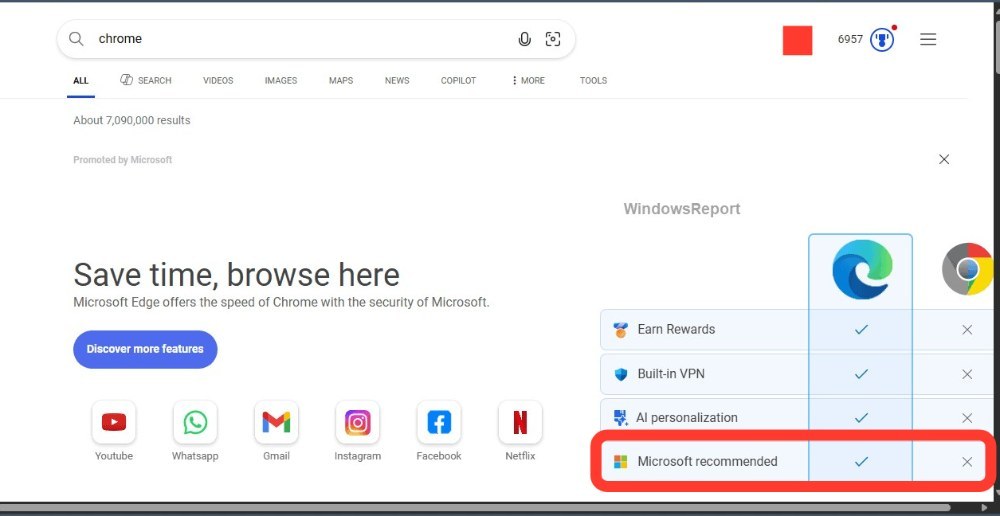Click the Copilot search icon beside SEARCH
Viewport: 1000px width, 516px height.
126,80
